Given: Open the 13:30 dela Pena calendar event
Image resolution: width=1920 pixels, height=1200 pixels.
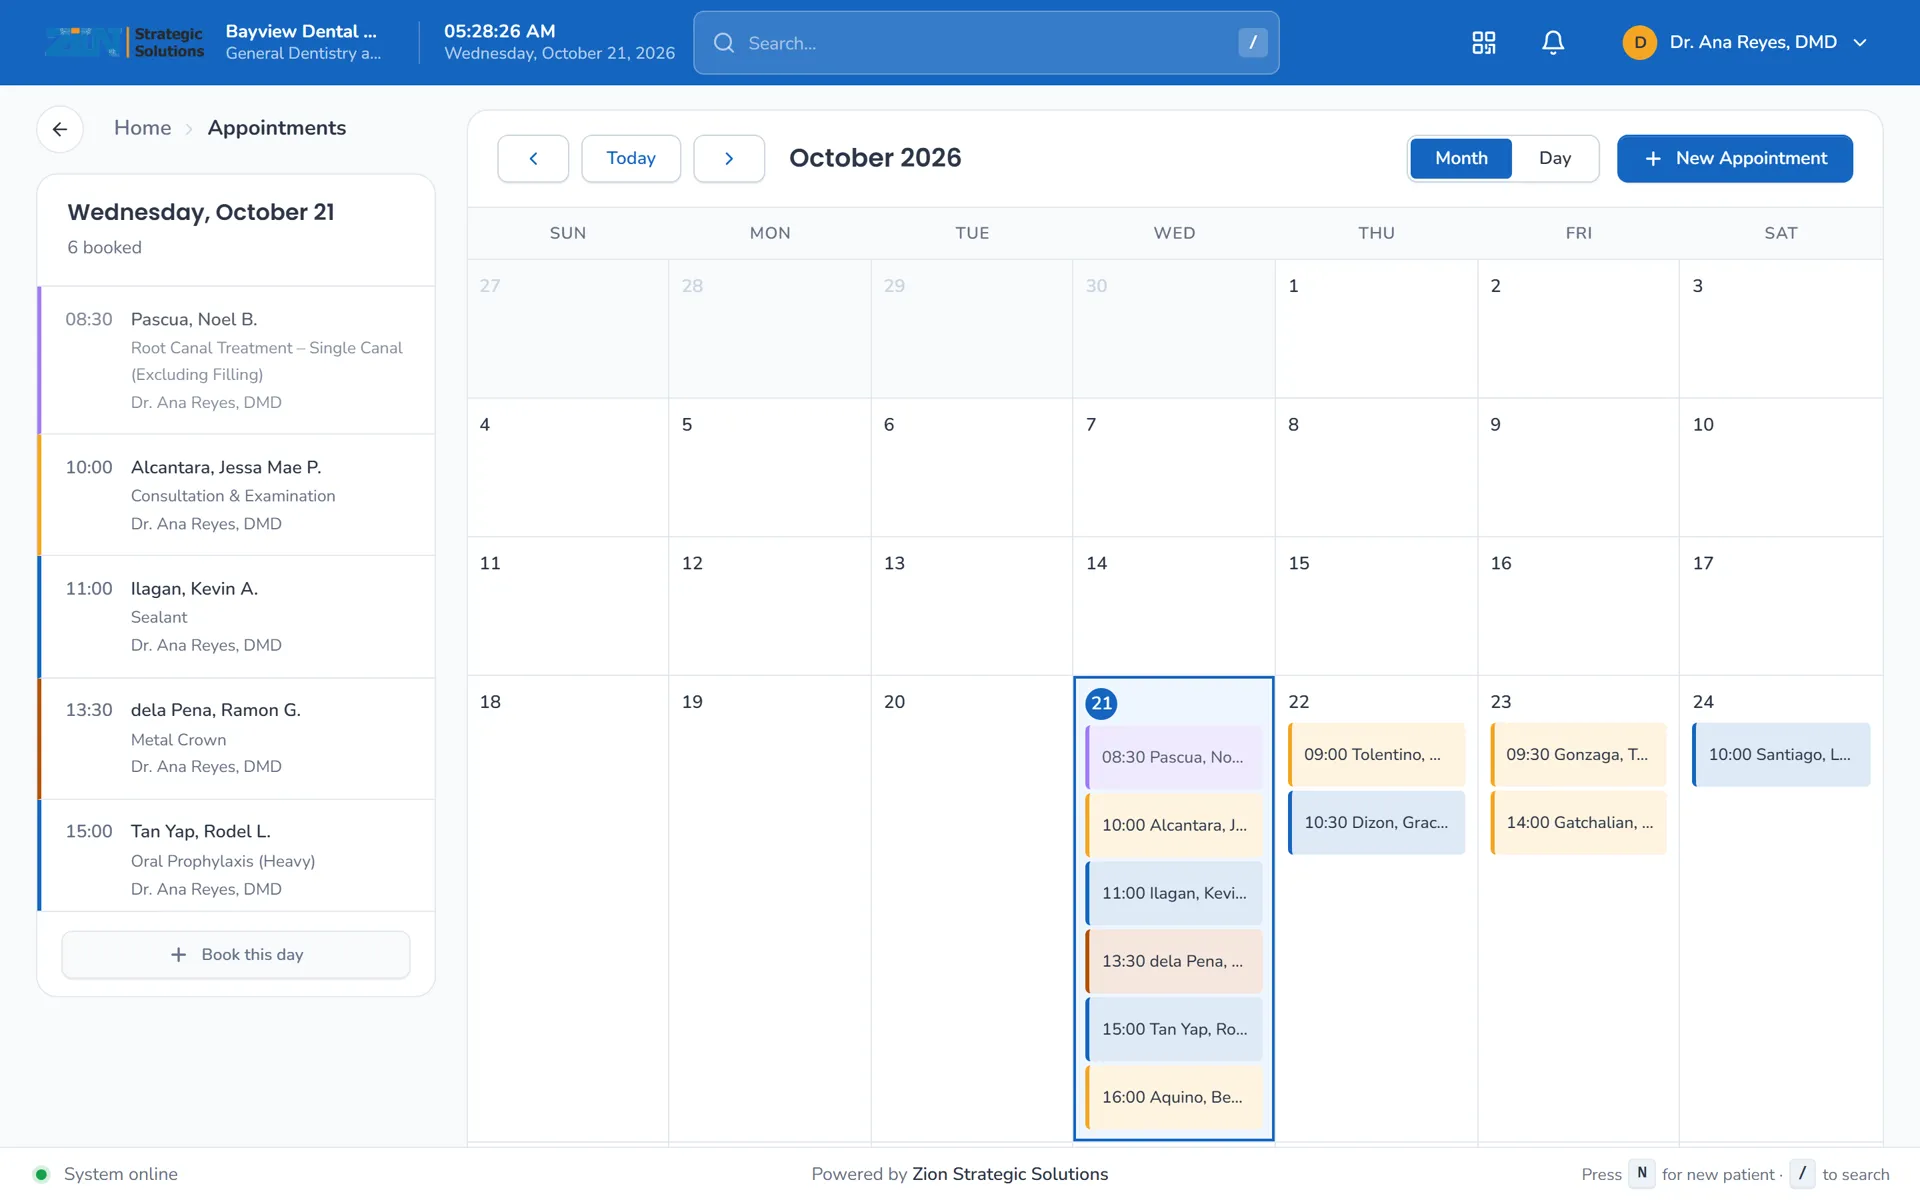Looking at the screenshot, I should 1174,961.
